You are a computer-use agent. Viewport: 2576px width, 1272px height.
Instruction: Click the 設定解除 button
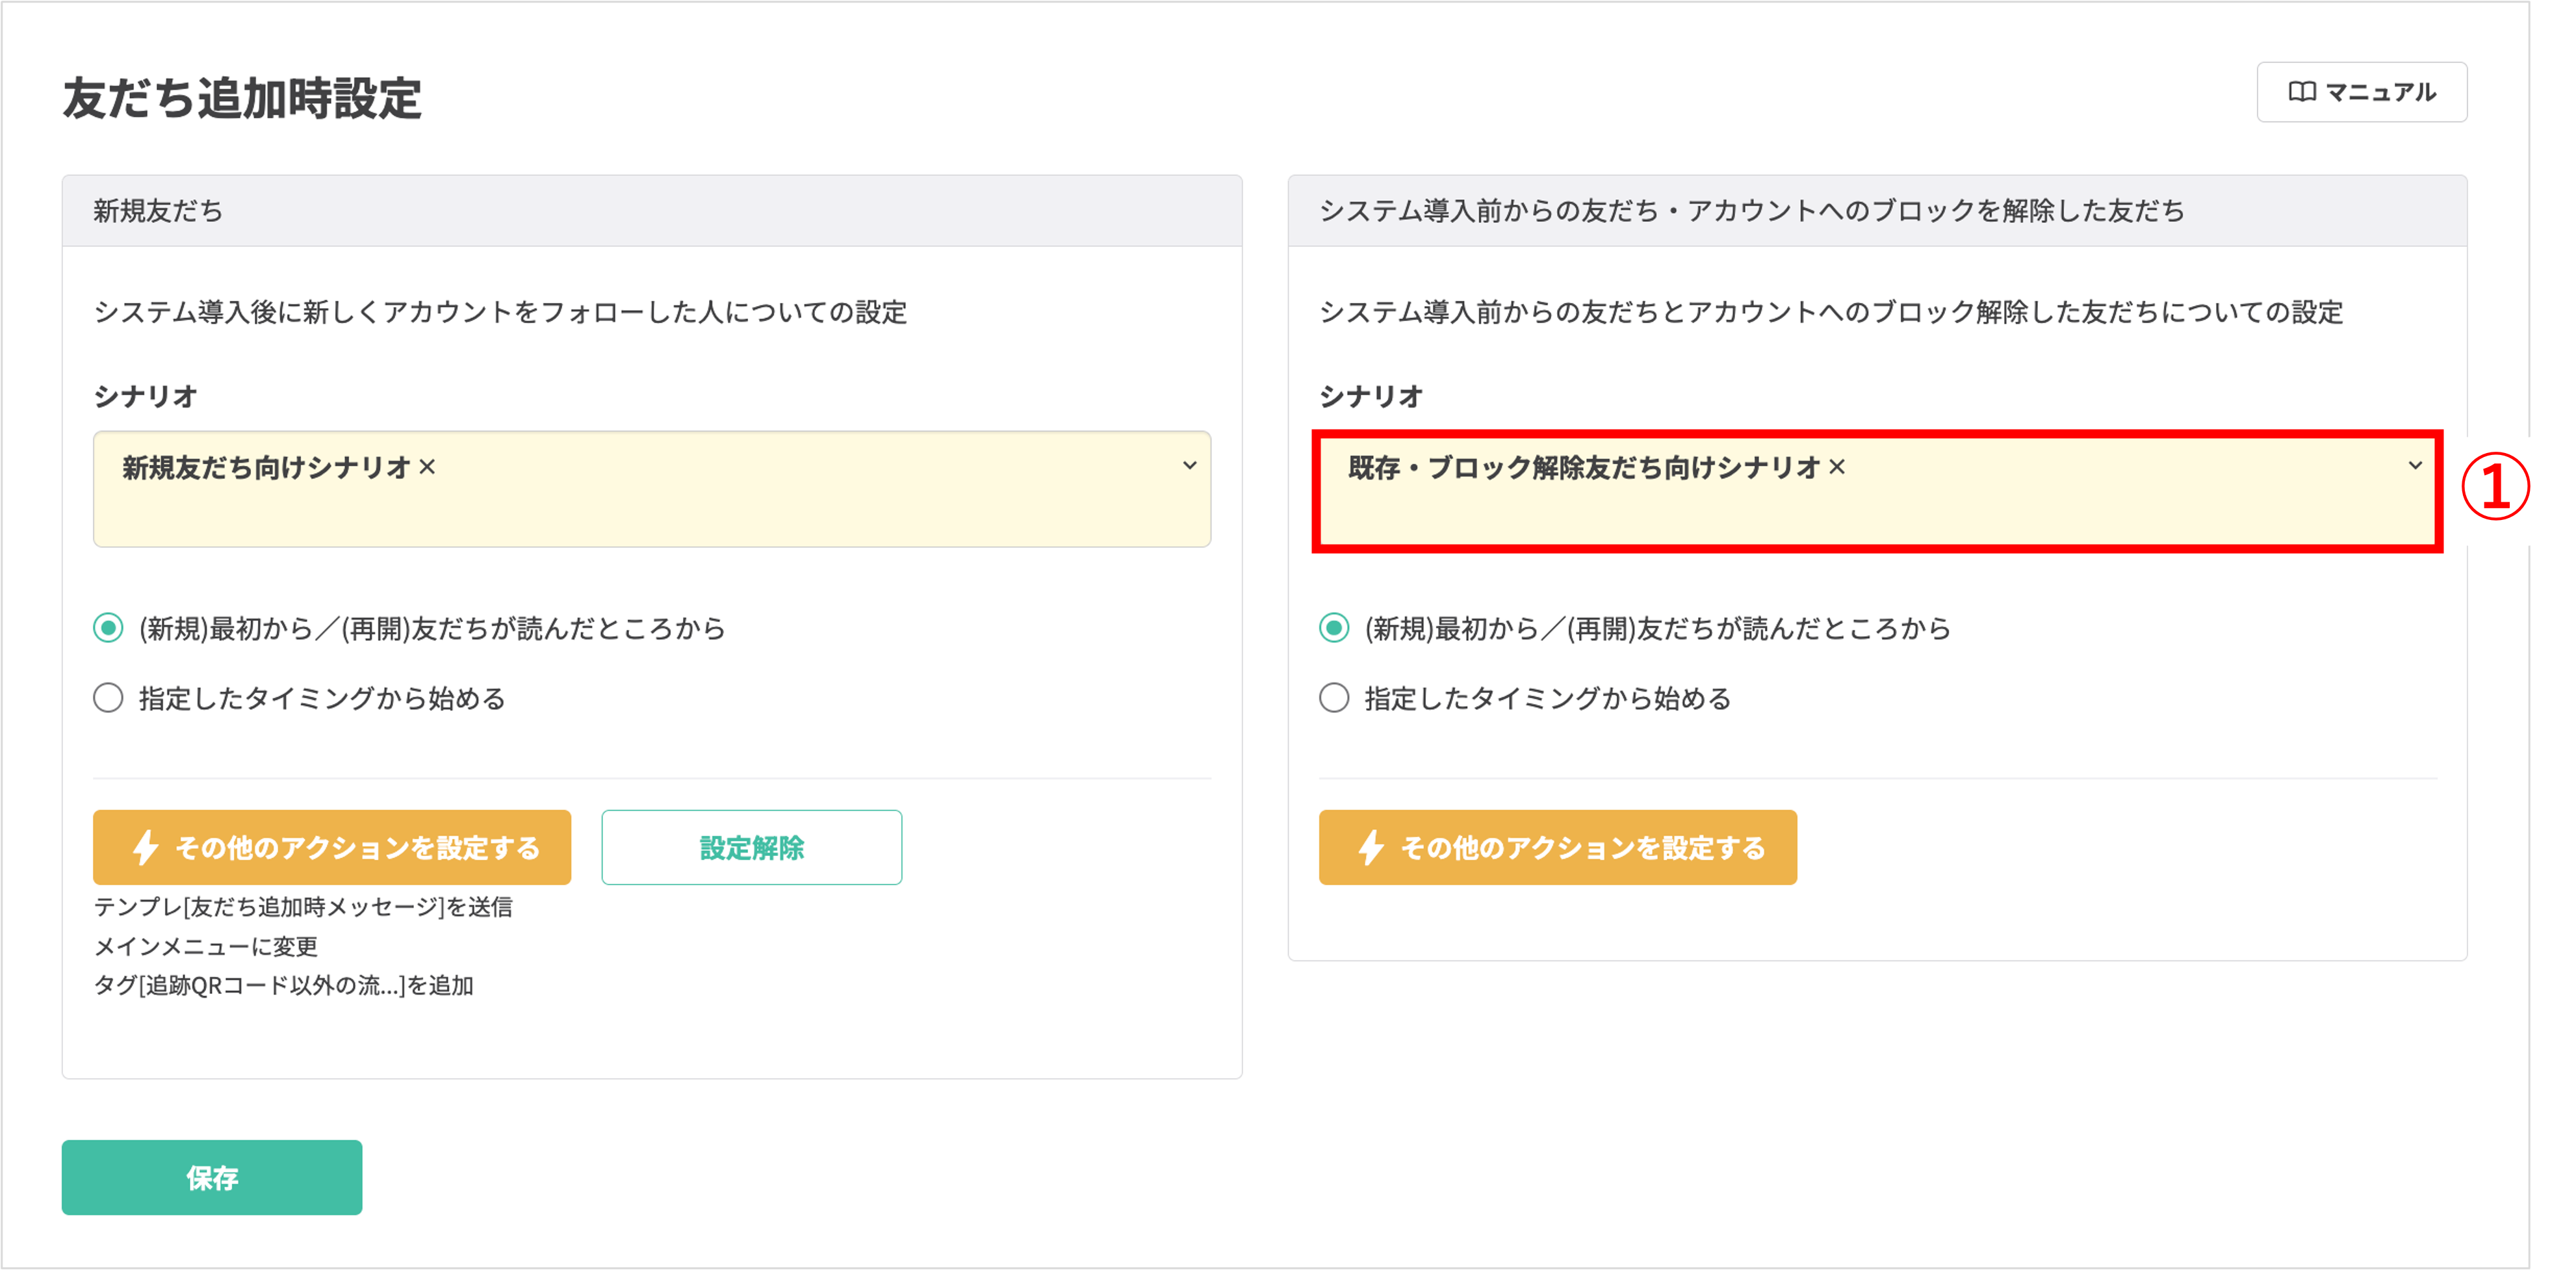[x=752, y=846]
